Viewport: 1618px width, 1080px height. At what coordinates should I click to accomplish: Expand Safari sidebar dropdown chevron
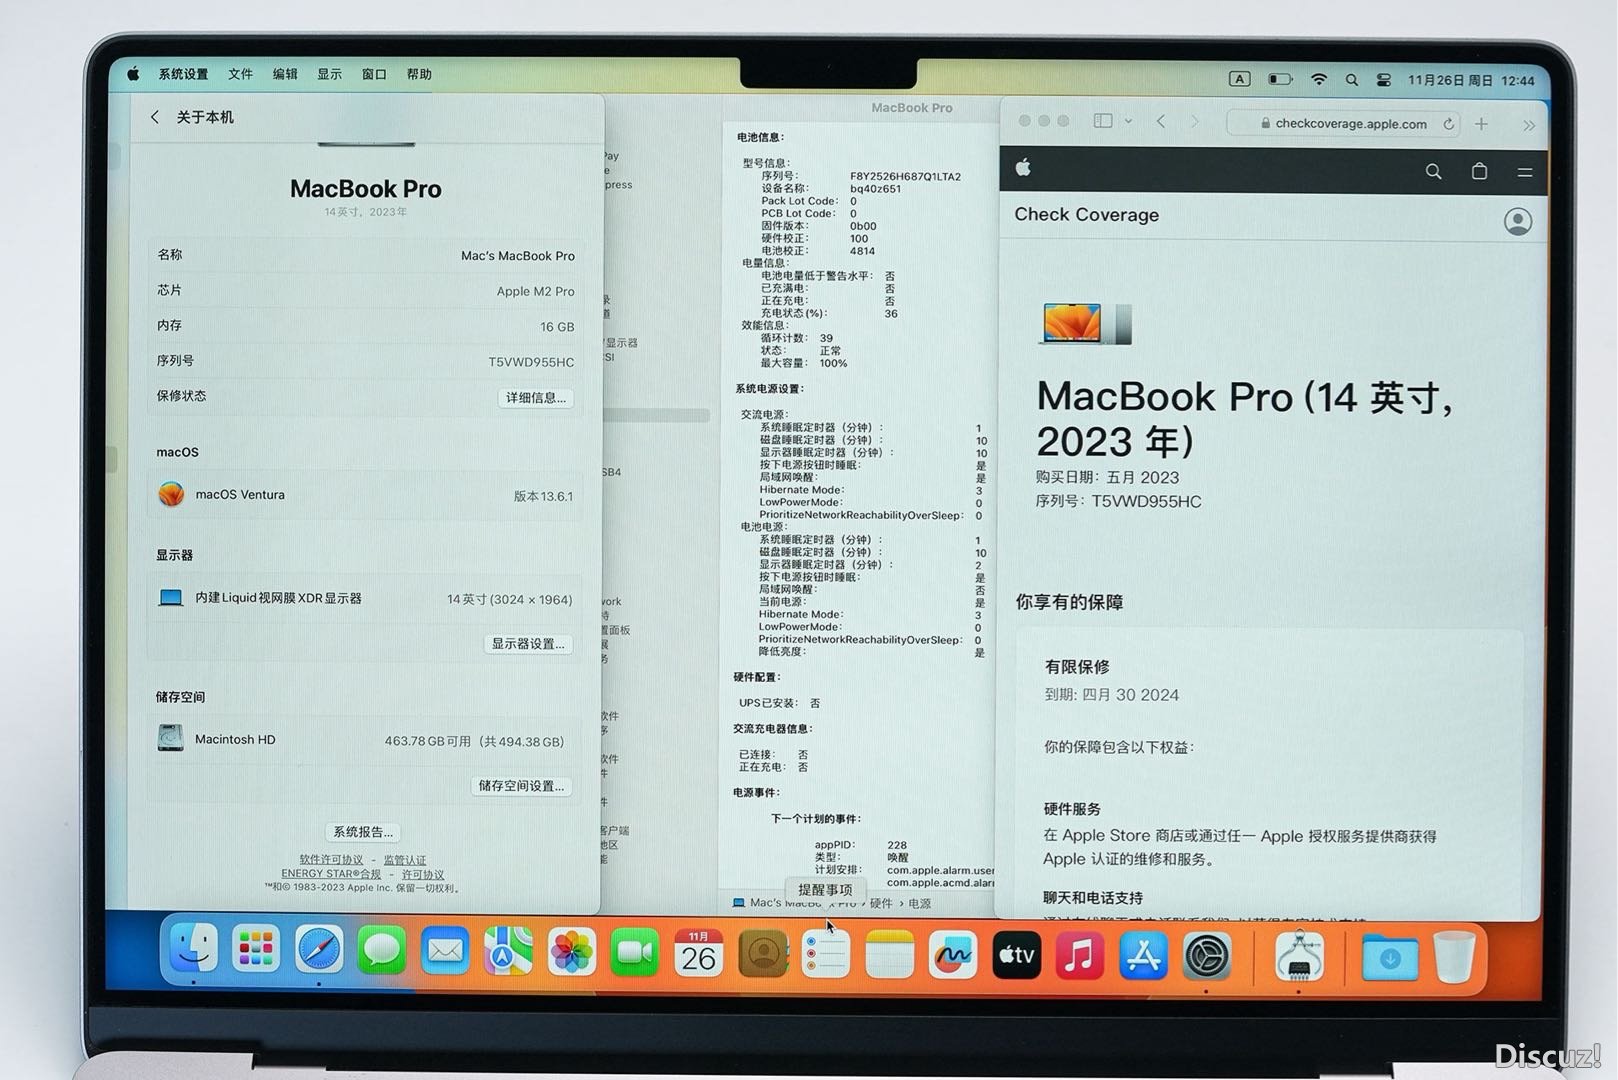tap(1128, 121)
